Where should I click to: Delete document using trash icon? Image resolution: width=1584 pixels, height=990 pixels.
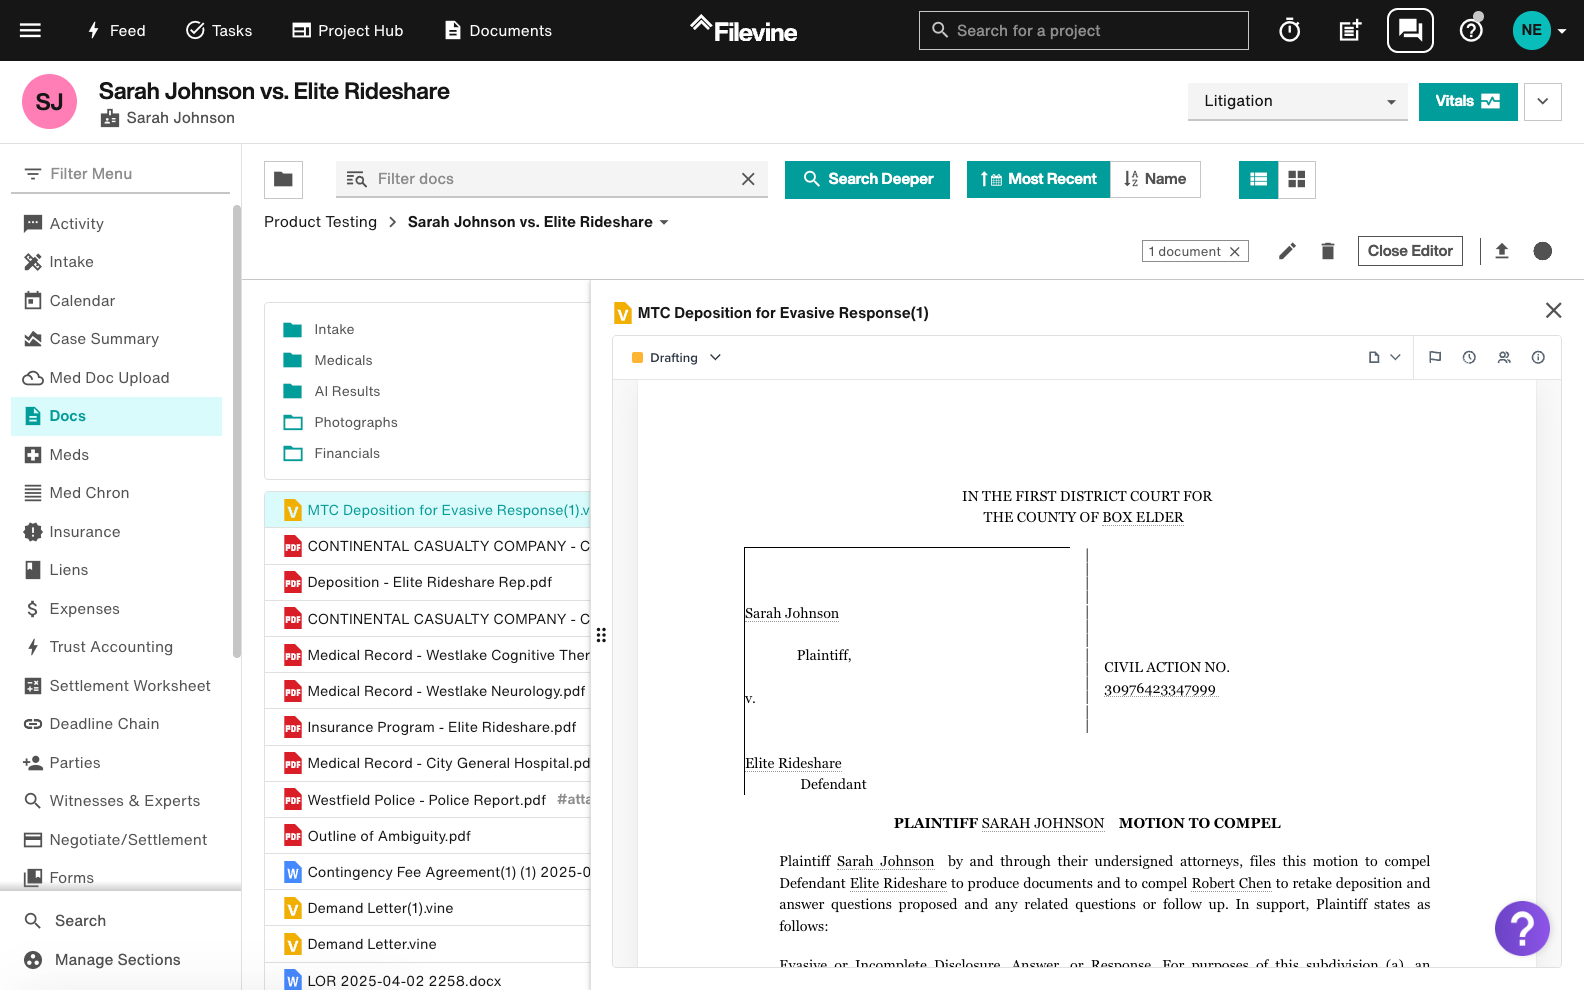click(1328, 251)
